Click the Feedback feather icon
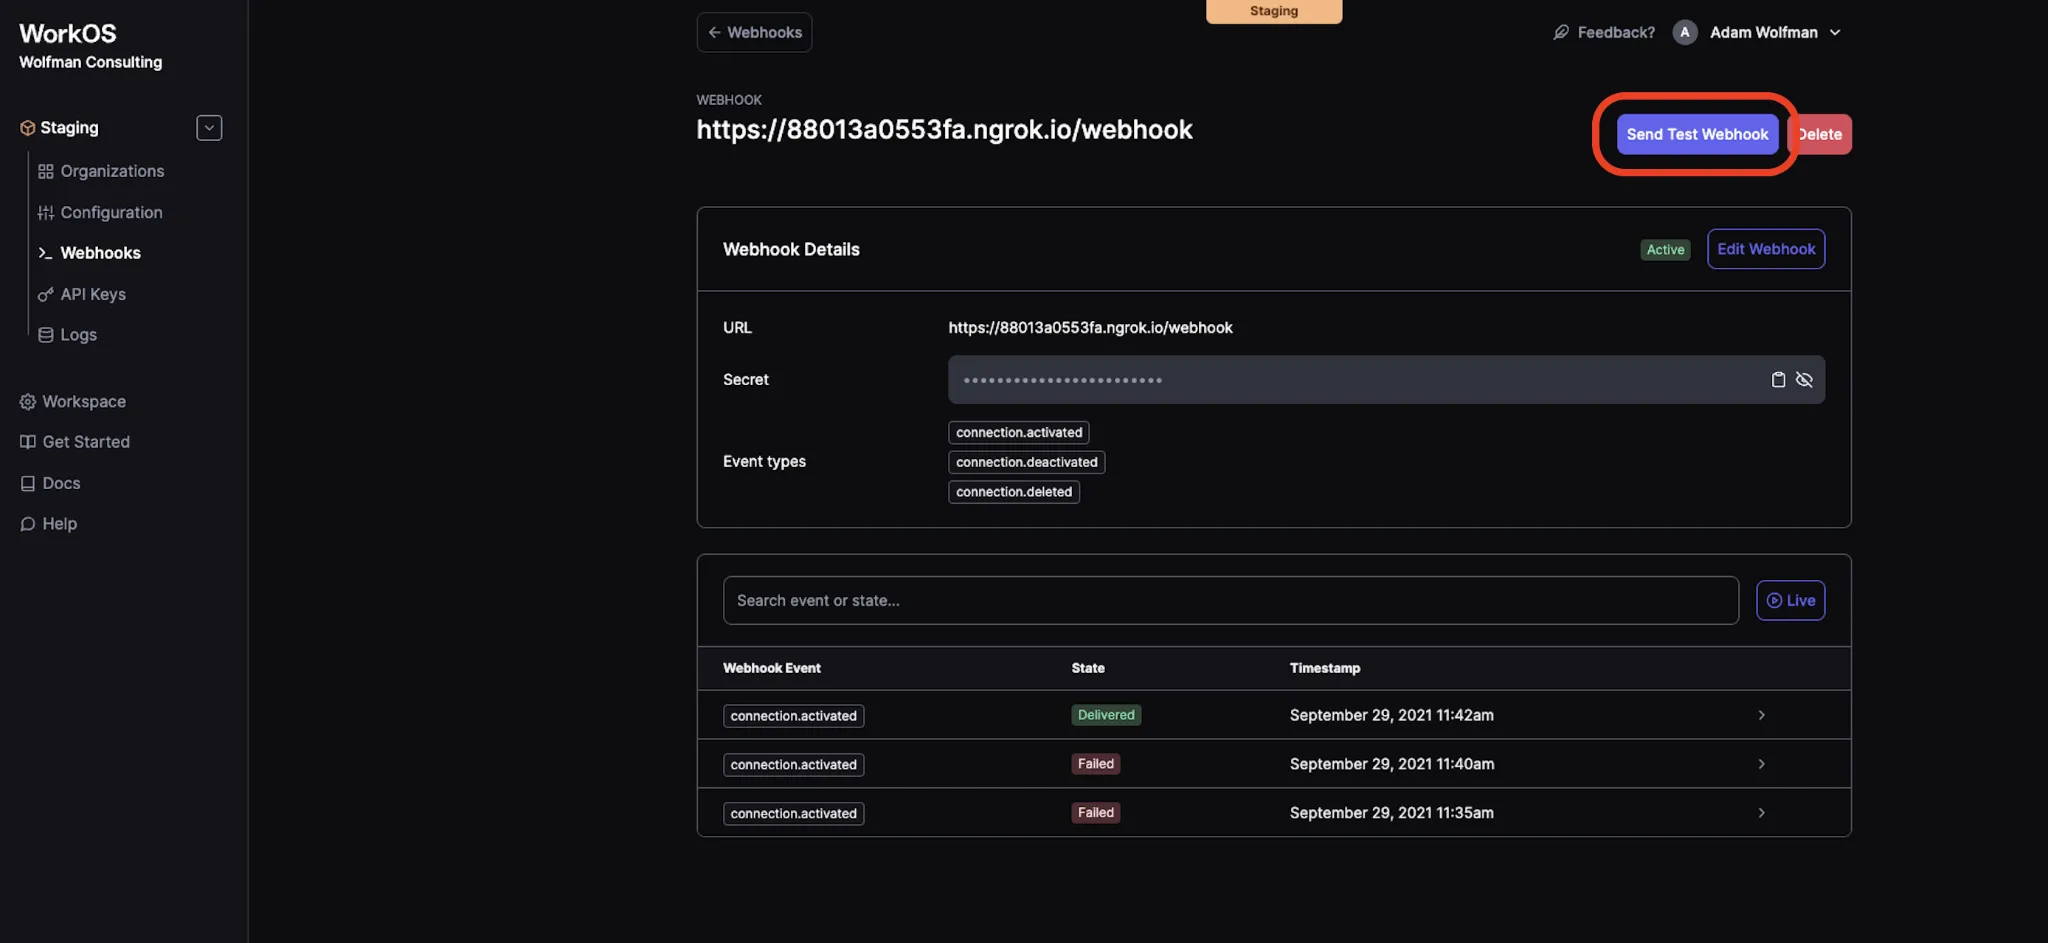 1561,32
